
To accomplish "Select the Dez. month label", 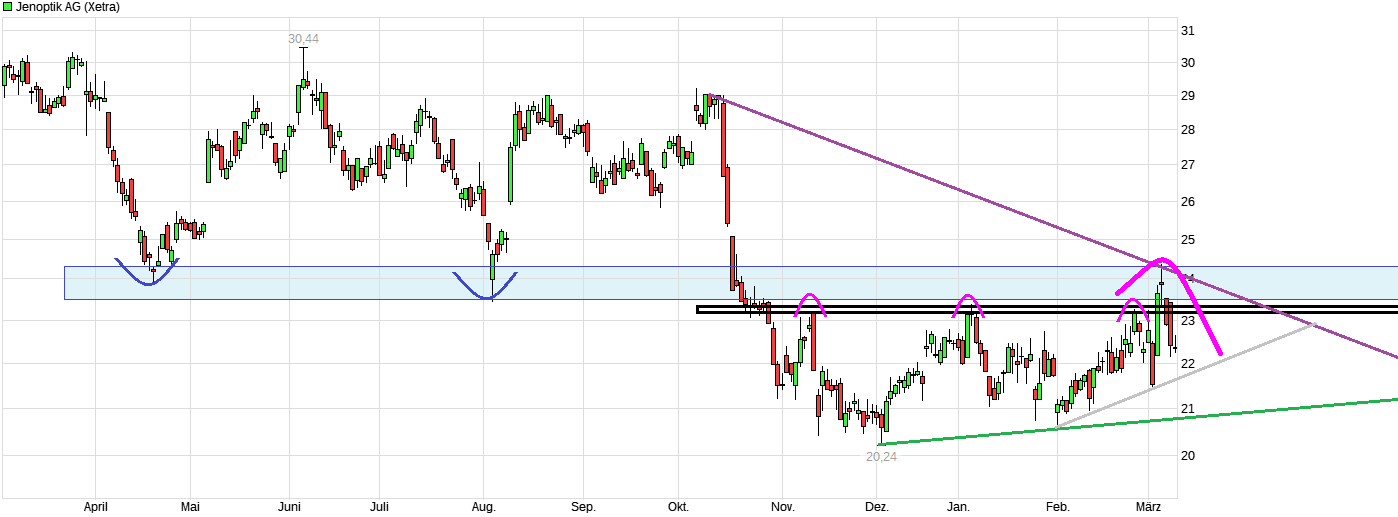I will [x=877, y=508].
